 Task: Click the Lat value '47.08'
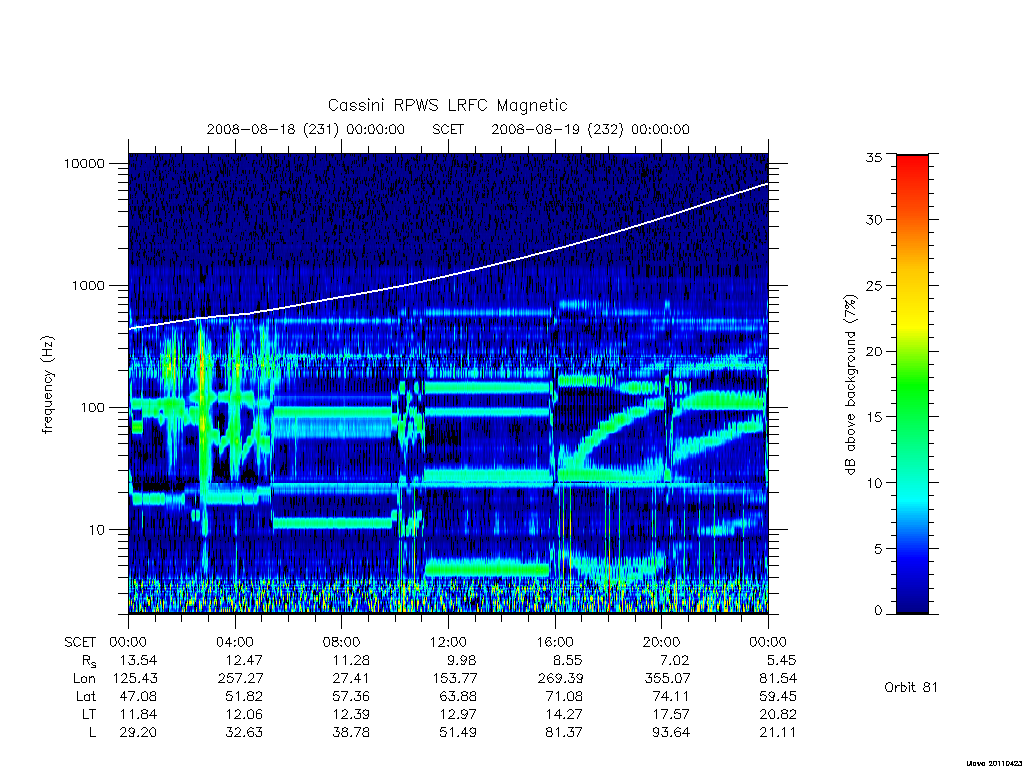[x=138, y=696]
